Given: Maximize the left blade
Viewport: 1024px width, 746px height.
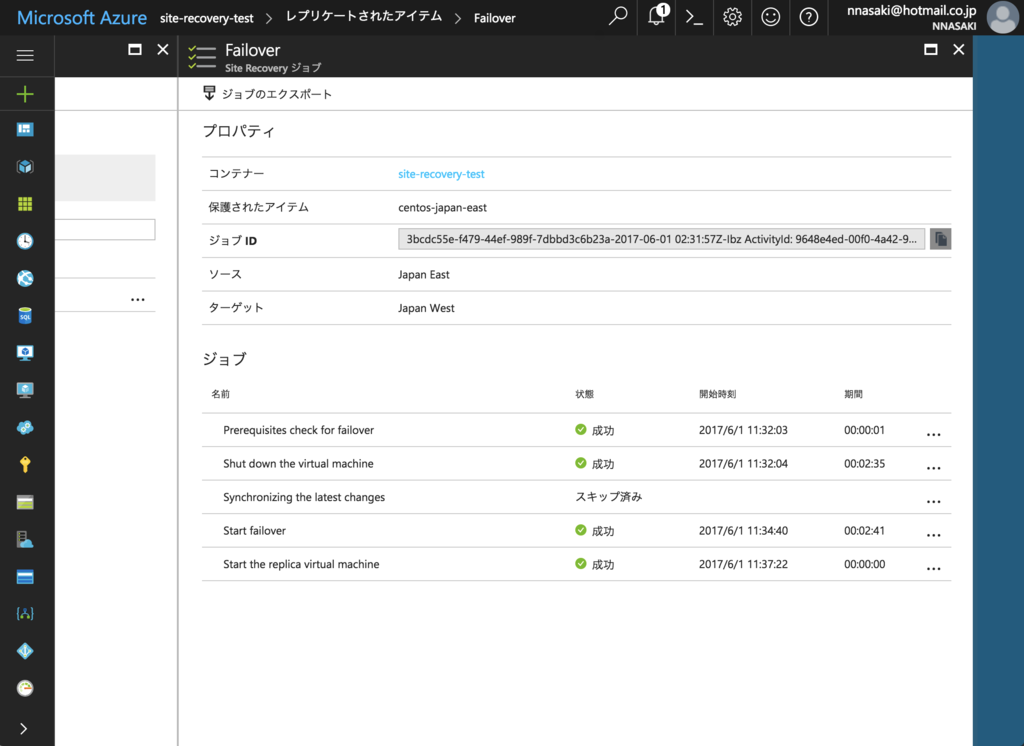Looking at the screenshot, I should 135,50.
